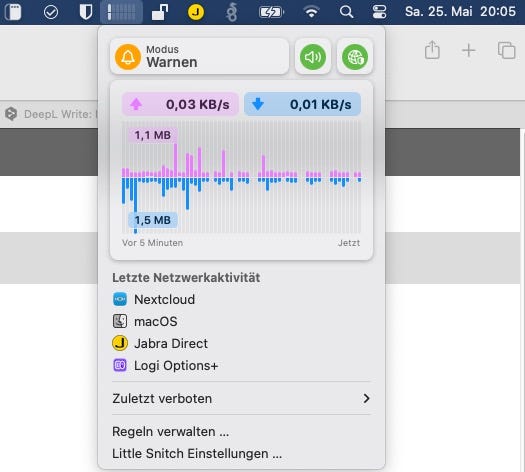The width and height of the screenshot is (525, 472).
Task: Click the pink upload rate 0,03 KB/s
Action: (x=180, y=104)
